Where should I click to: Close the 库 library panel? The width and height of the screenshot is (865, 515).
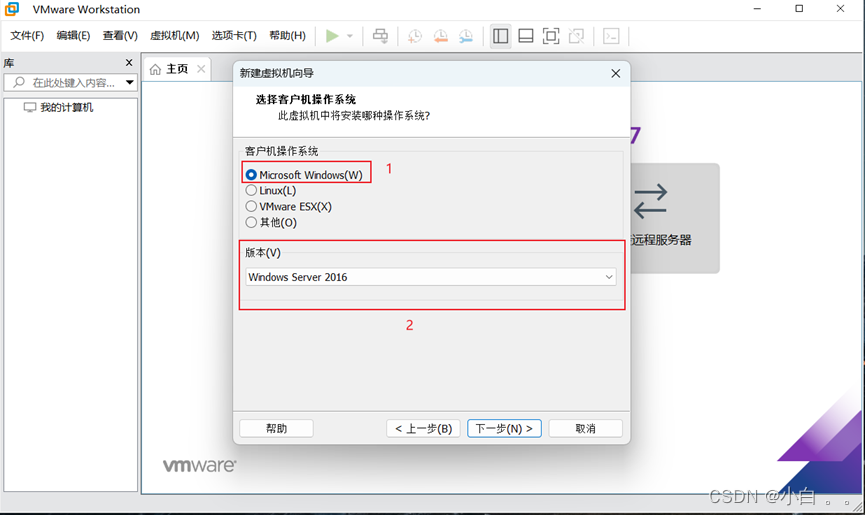[129, 63]
